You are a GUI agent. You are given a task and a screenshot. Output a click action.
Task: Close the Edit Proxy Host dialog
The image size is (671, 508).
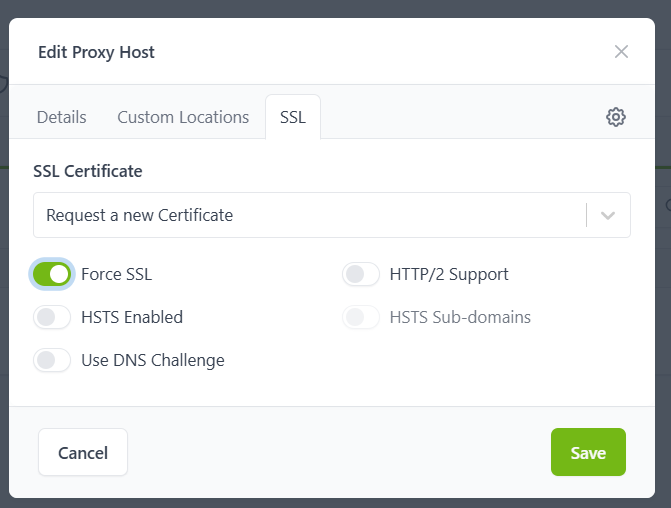tap(621, 52)
